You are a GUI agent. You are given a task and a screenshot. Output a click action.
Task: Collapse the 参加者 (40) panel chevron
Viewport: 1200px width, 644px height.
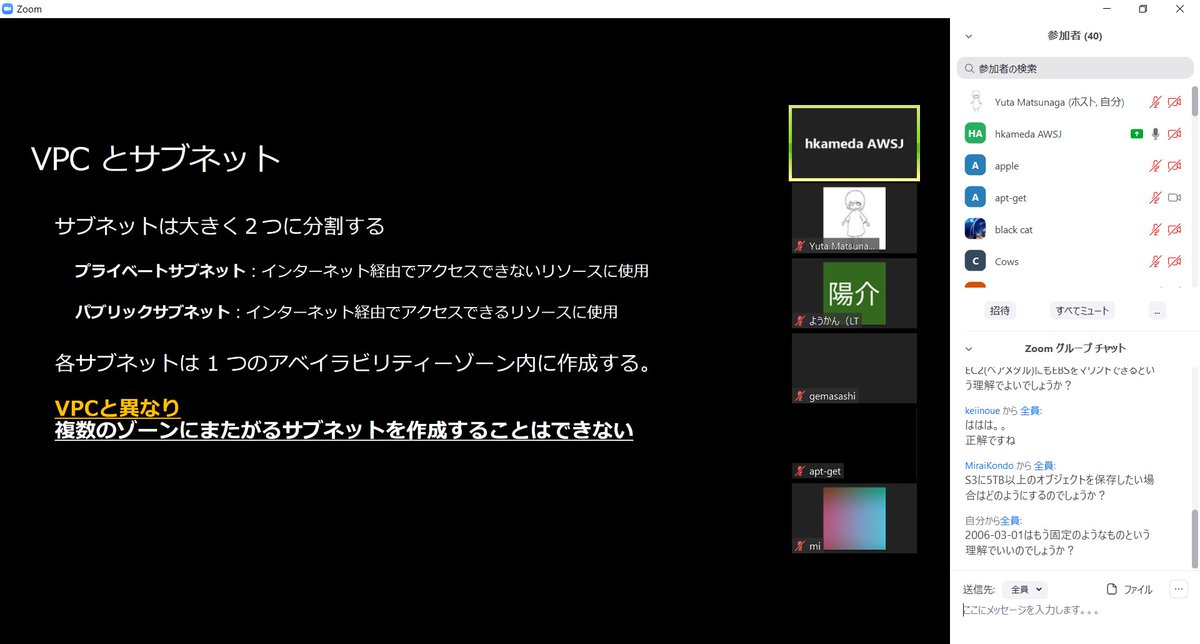[x=968, y=36]
